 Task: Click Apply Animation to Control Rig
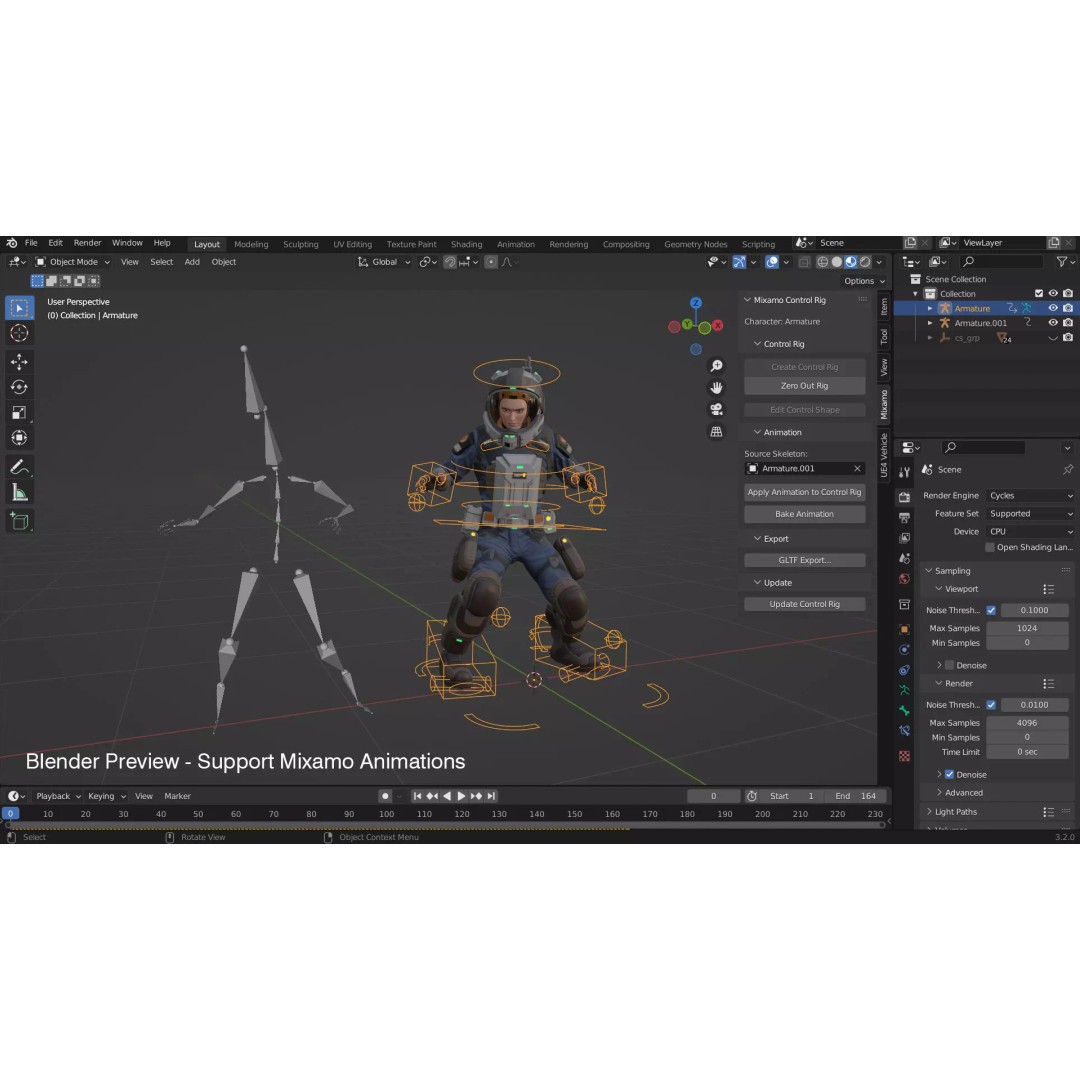click(804, 492)
